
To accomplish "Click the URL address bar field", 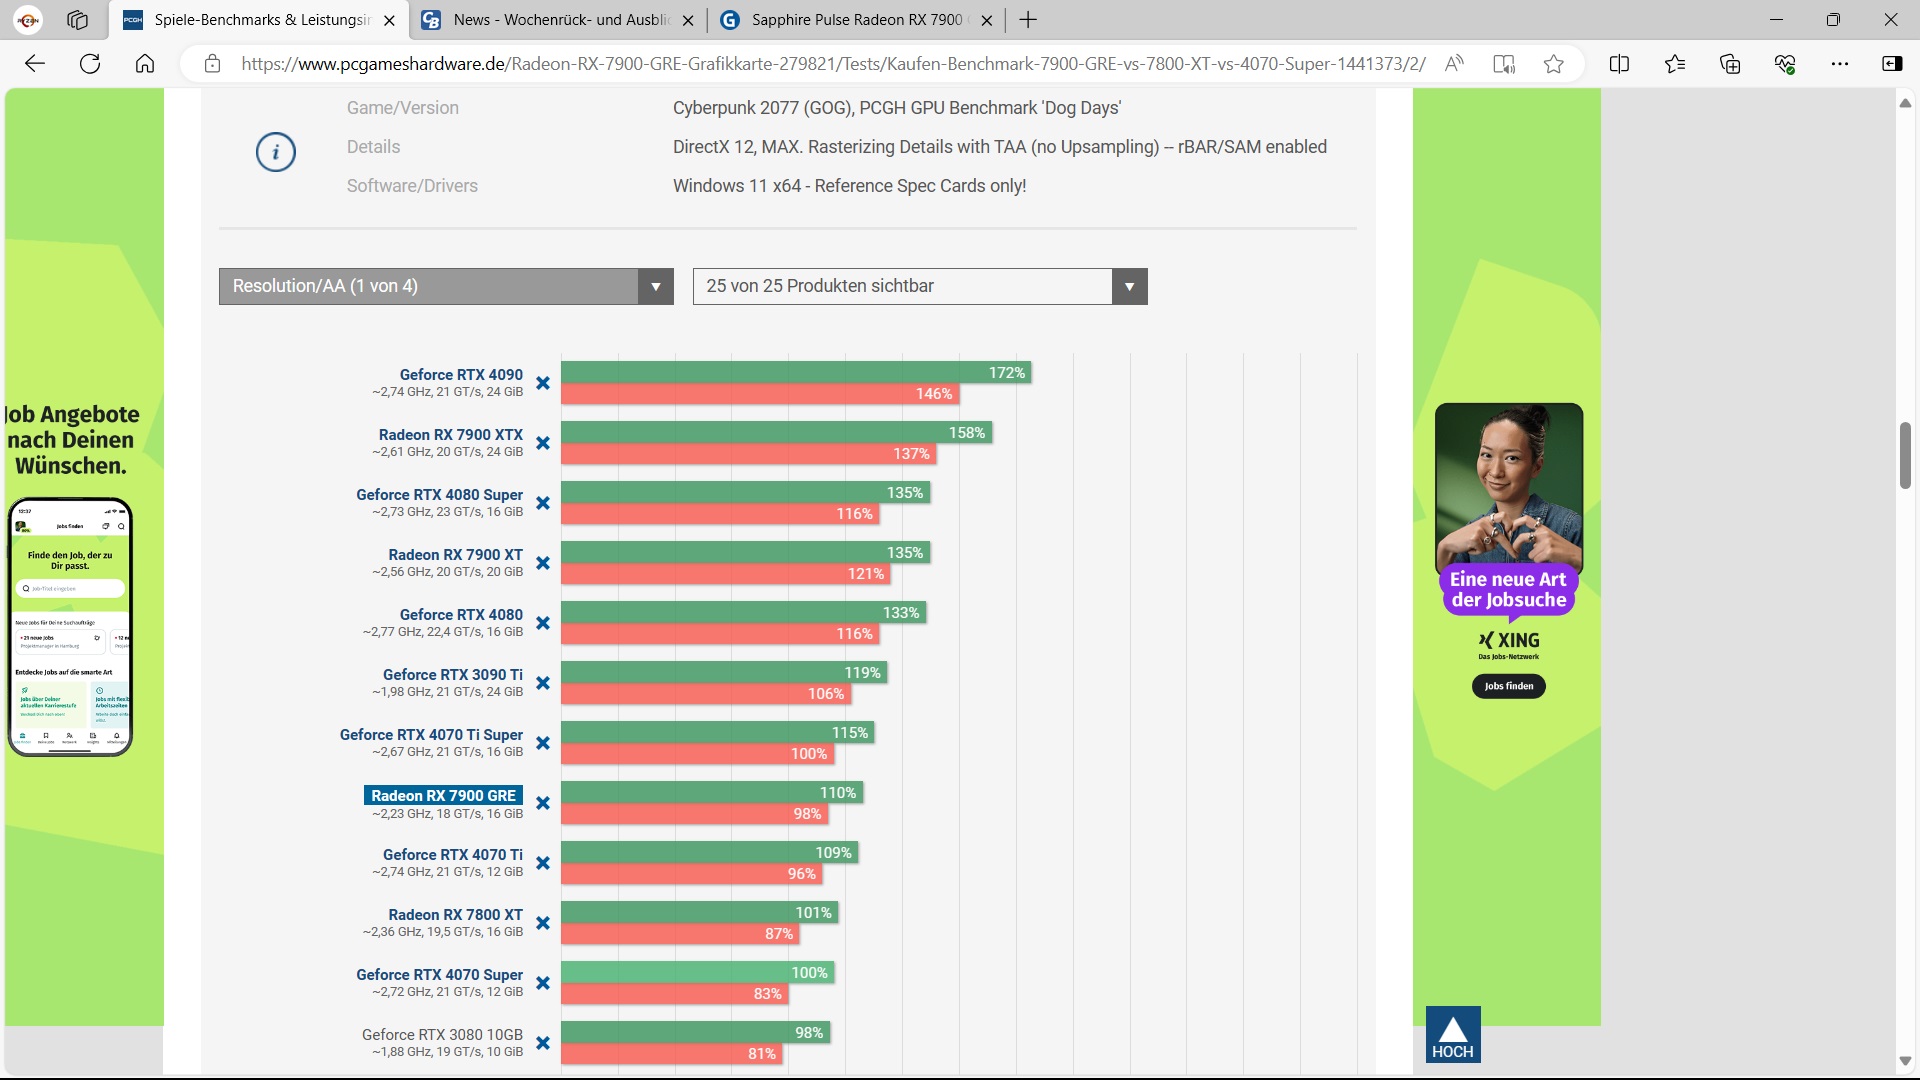I will click(832, 64).
